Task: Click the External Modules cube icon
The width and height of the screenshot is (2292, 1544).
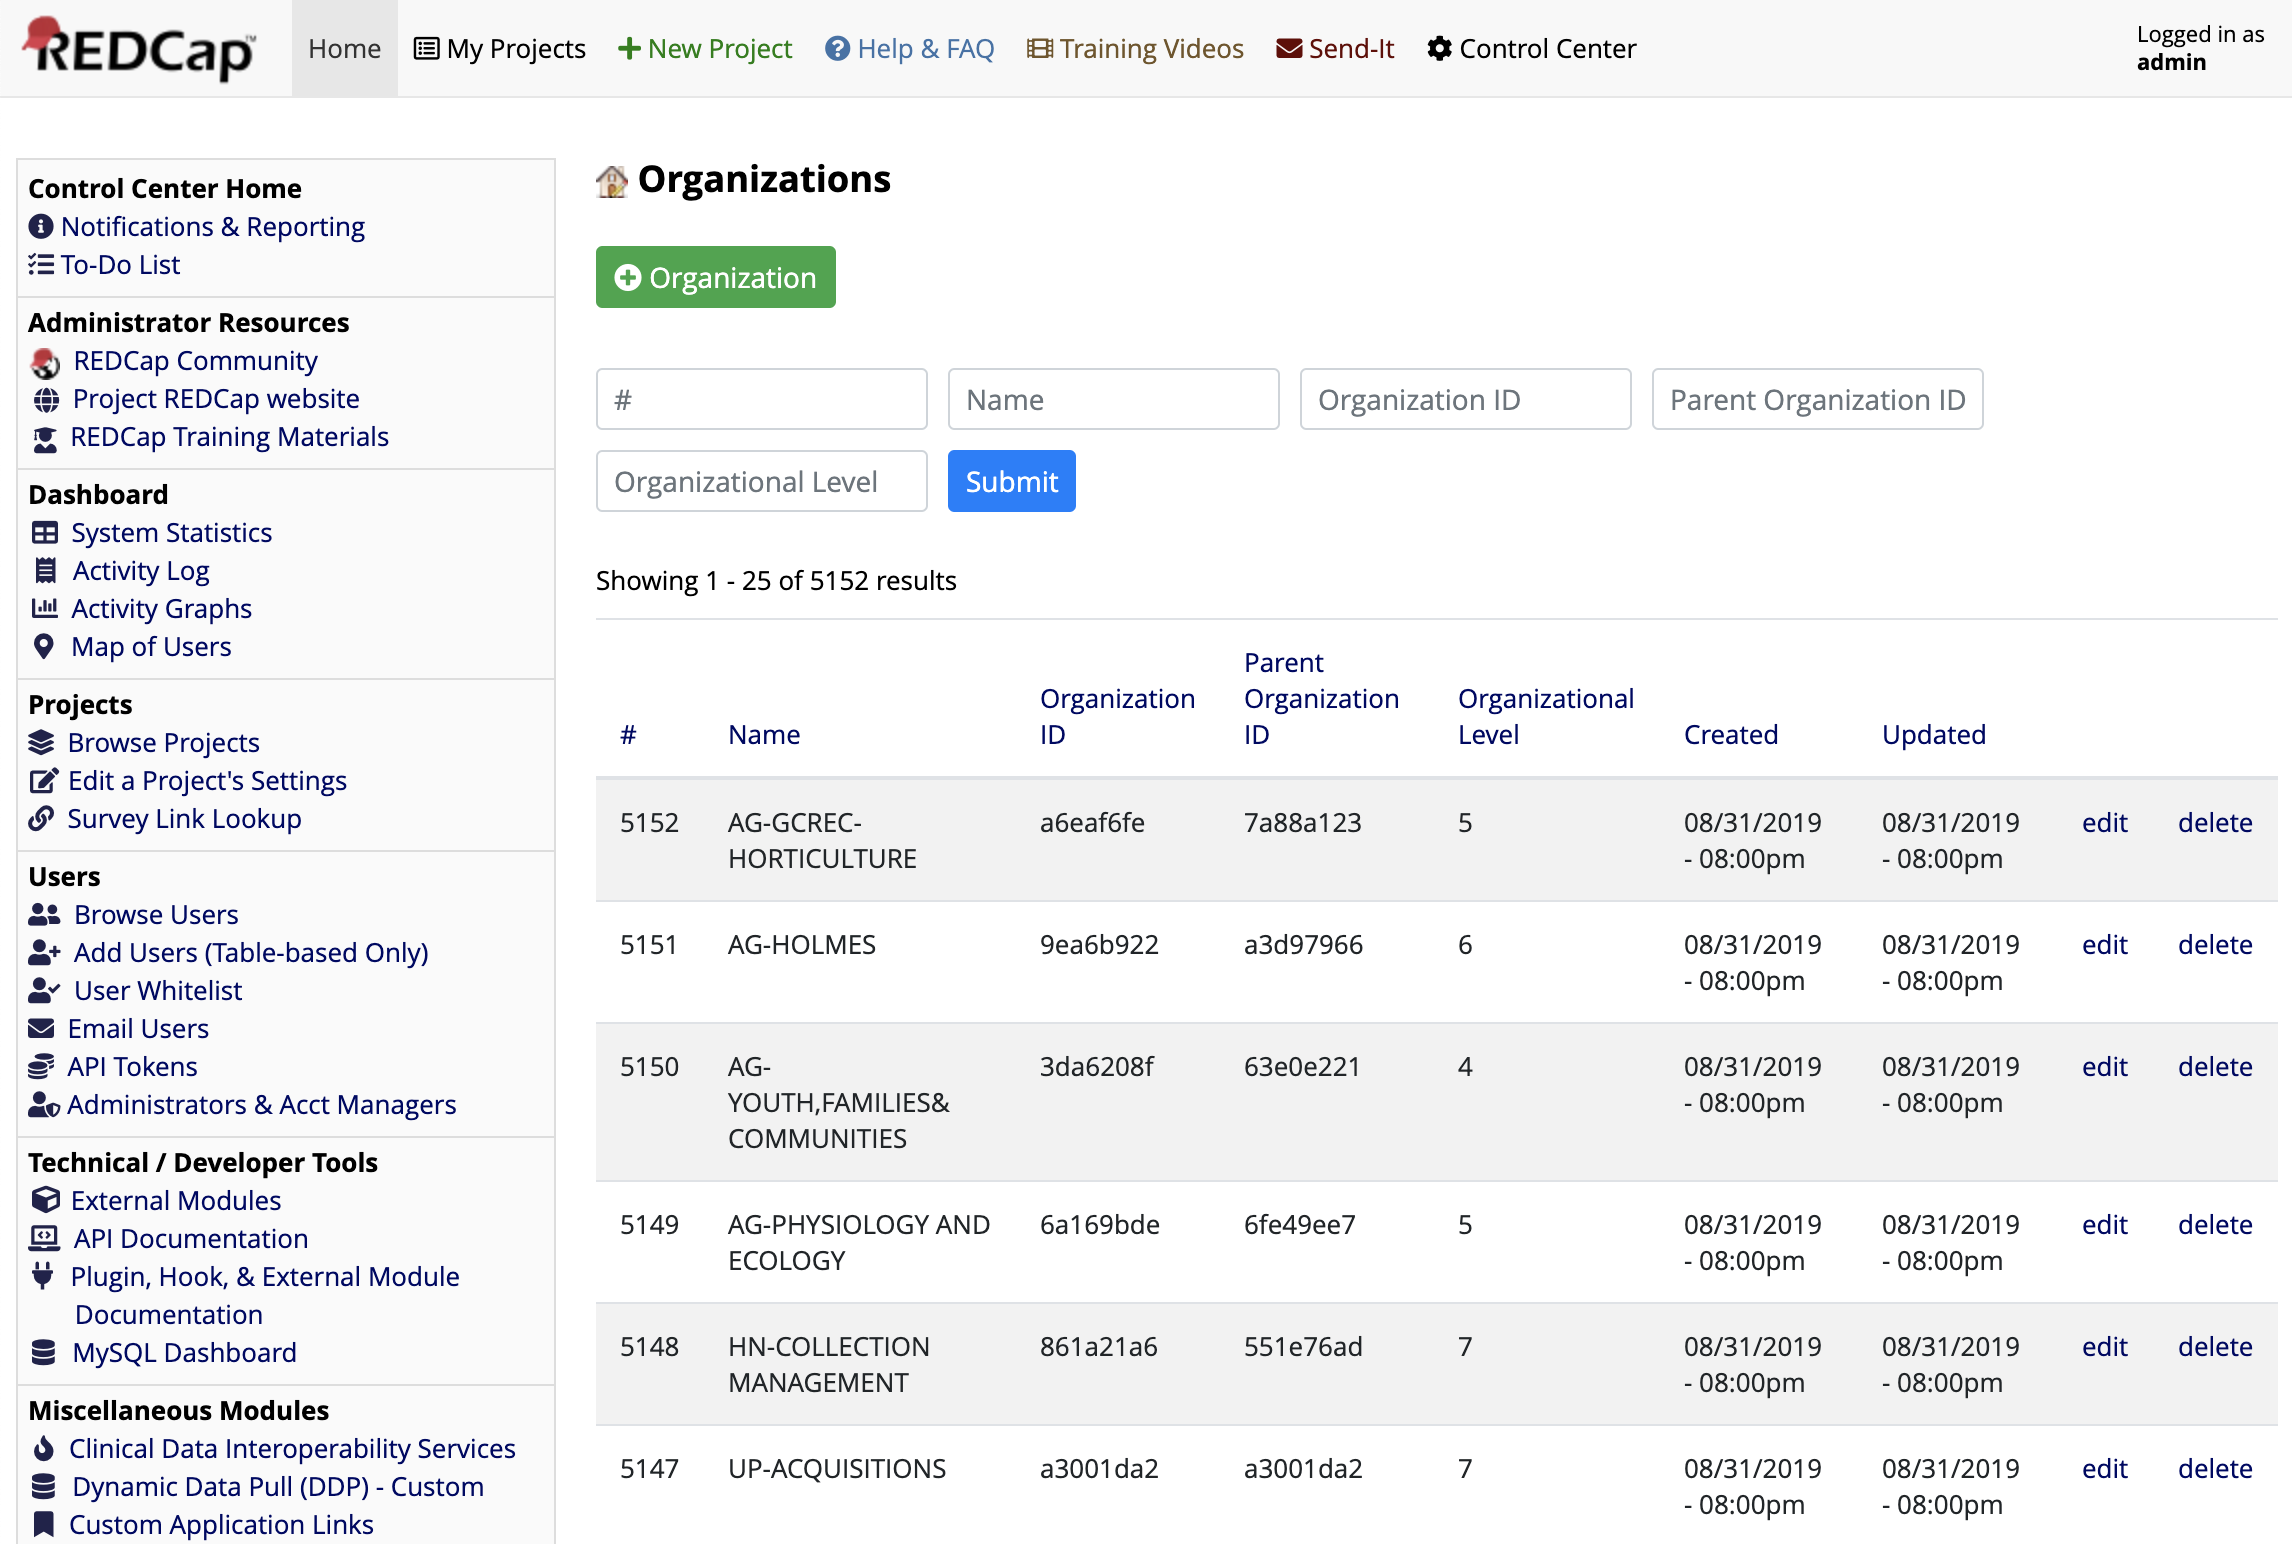Action: (45, 1200)
